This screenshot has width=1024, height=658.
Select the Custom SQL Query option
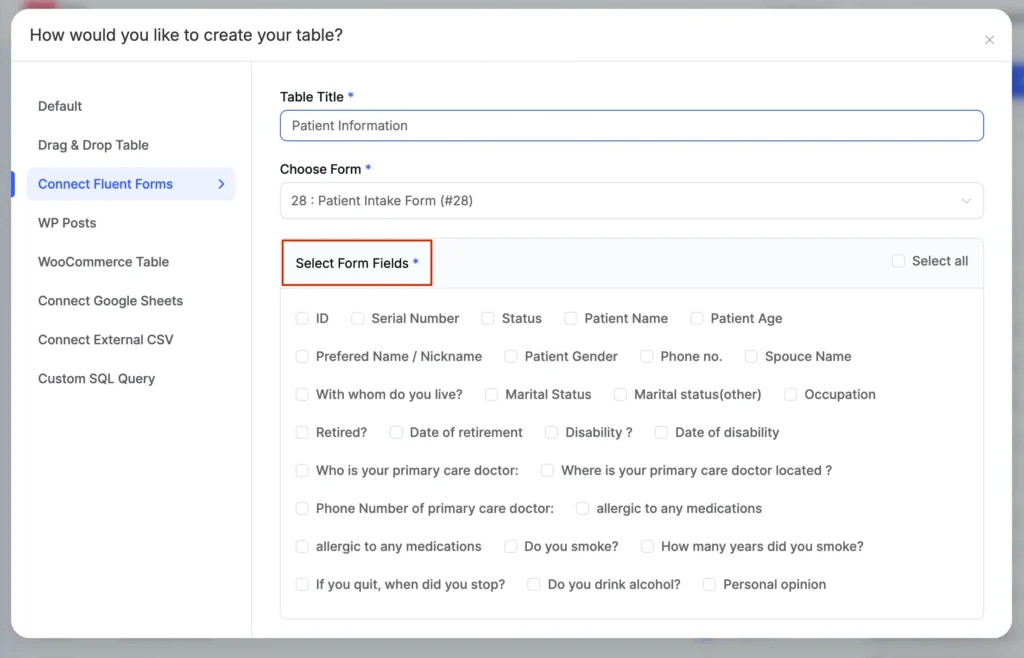pyautogui.click(x=96, y=379)
